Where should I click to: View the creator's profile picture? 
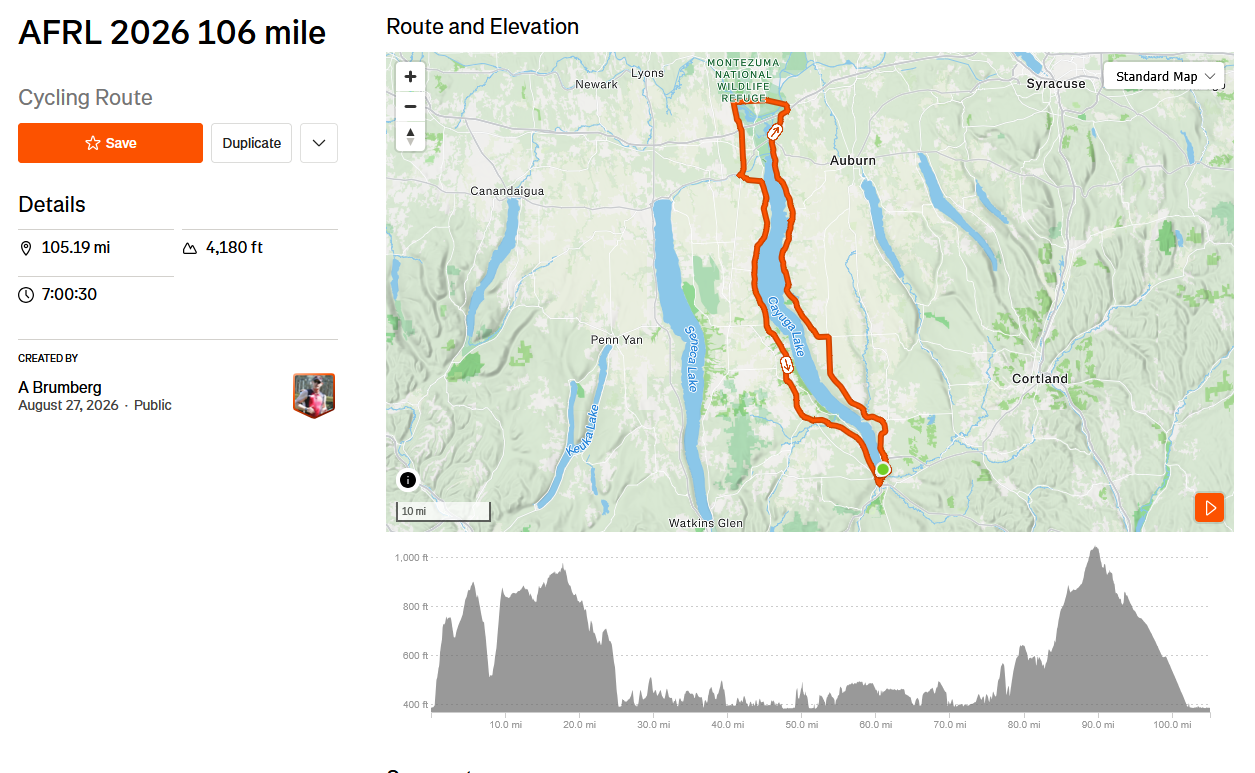click(314, 395)
